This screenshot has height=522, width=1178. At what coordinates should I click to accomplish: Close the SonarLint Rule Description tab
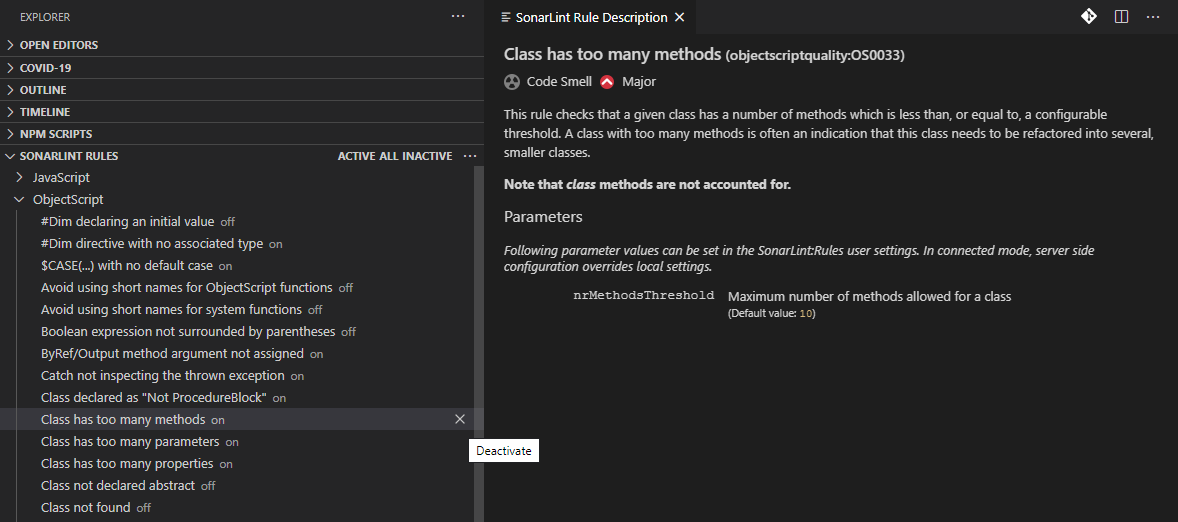click(679, 17)
